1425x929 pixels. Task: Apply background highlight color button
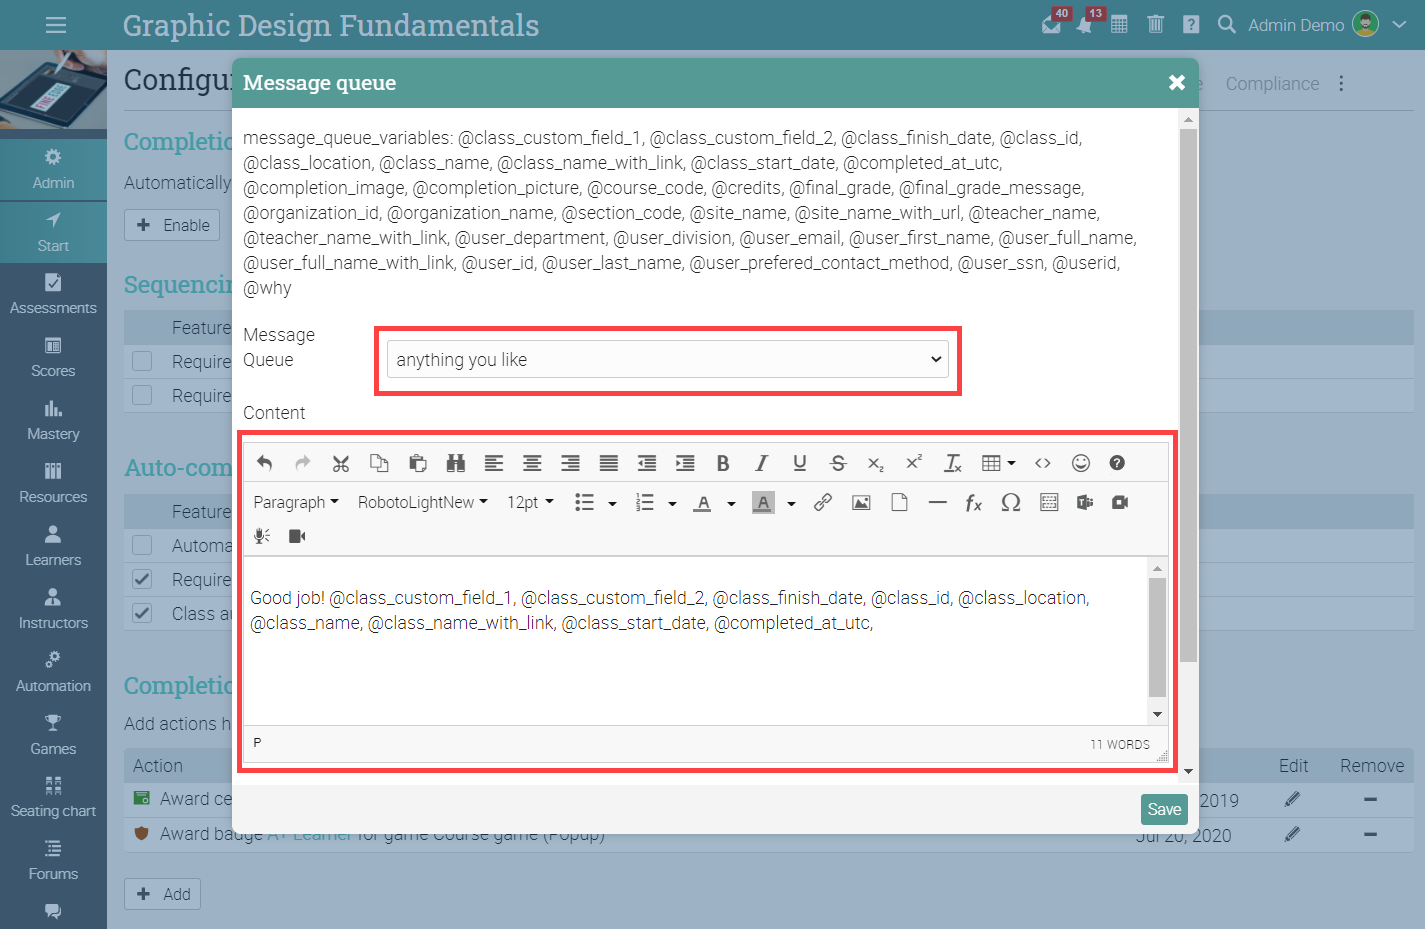[x=763, y=502]
